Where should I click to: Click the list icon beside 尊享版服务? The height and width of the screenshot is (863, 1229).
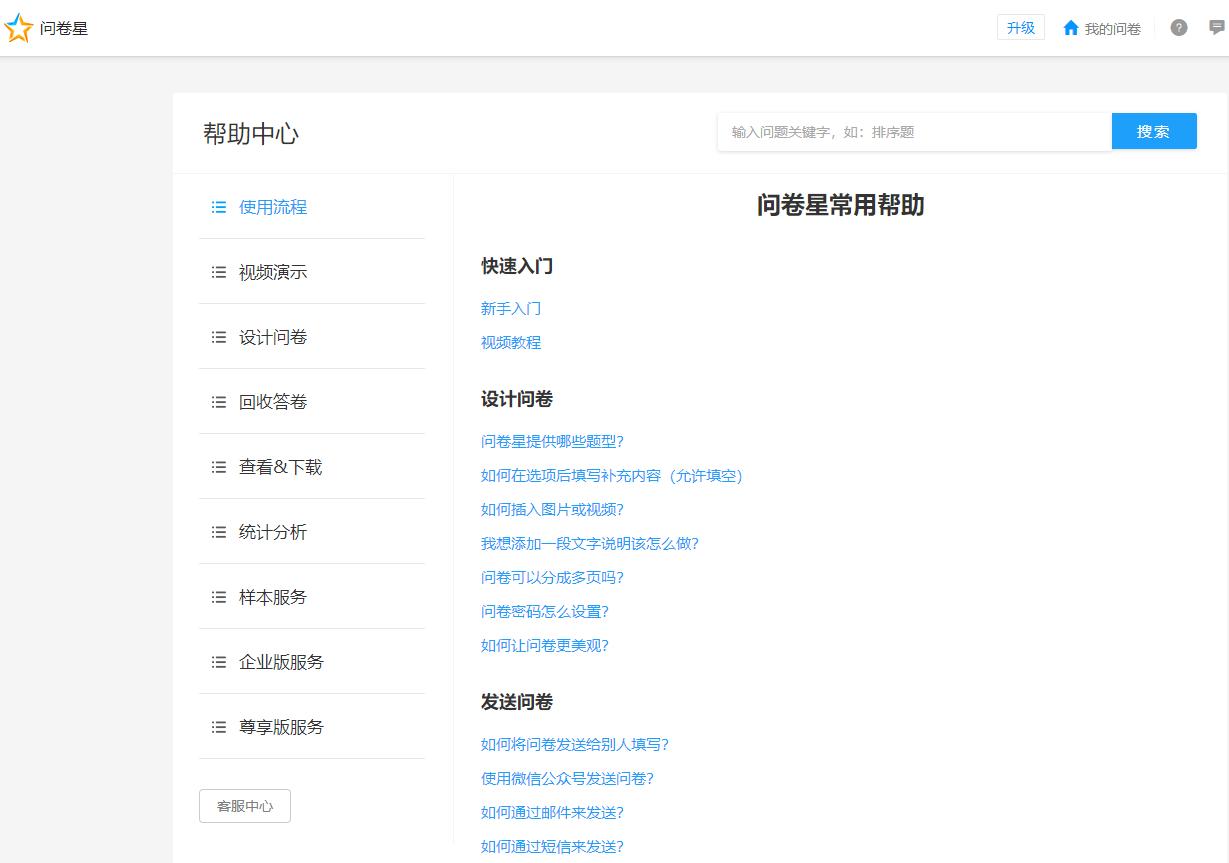tap(218, 727)
